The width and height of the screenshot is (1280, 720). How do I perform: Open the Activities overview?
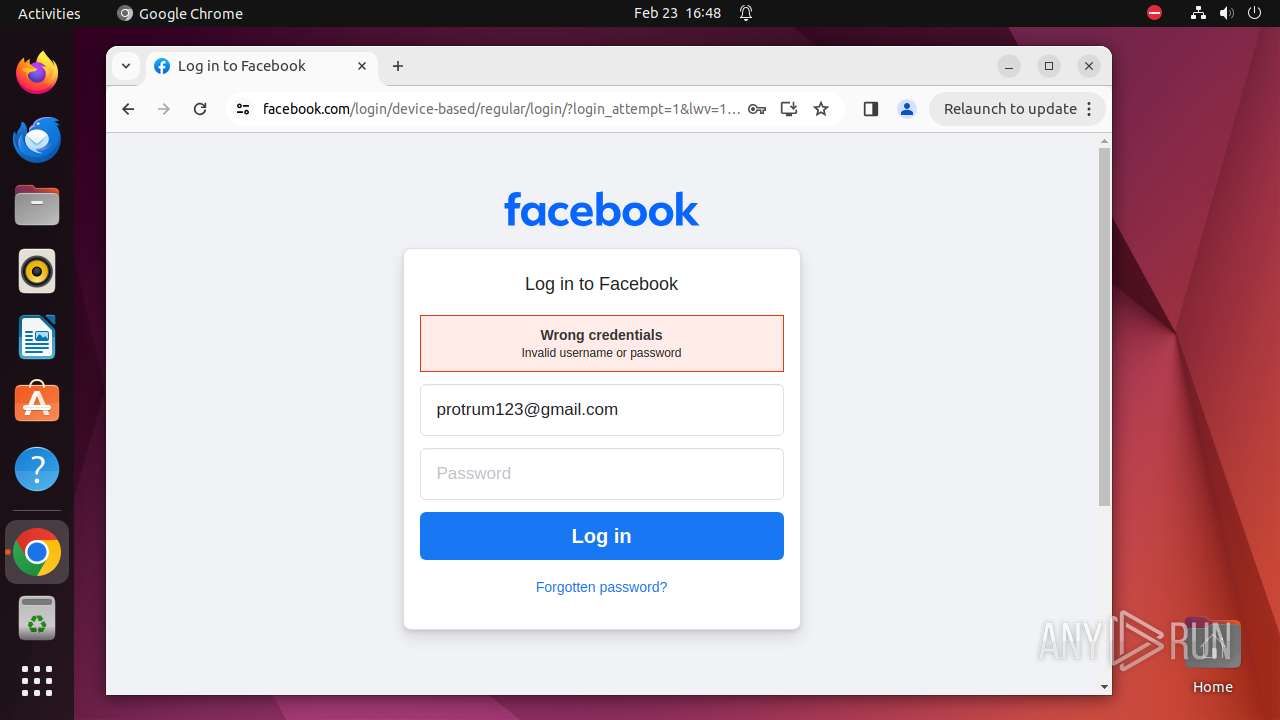coord(49,13)
